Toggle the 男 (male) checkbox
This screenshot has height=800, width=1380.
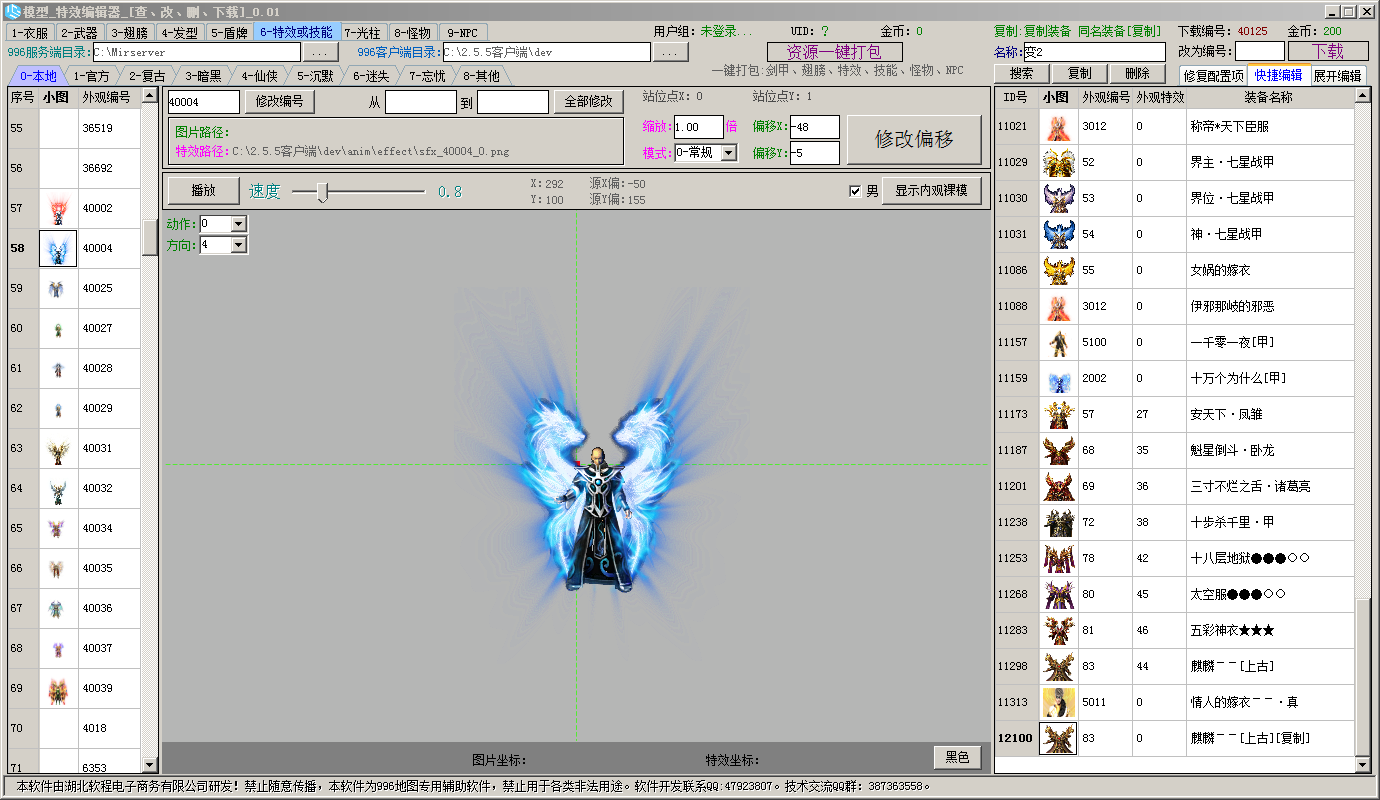coord(855,191)
